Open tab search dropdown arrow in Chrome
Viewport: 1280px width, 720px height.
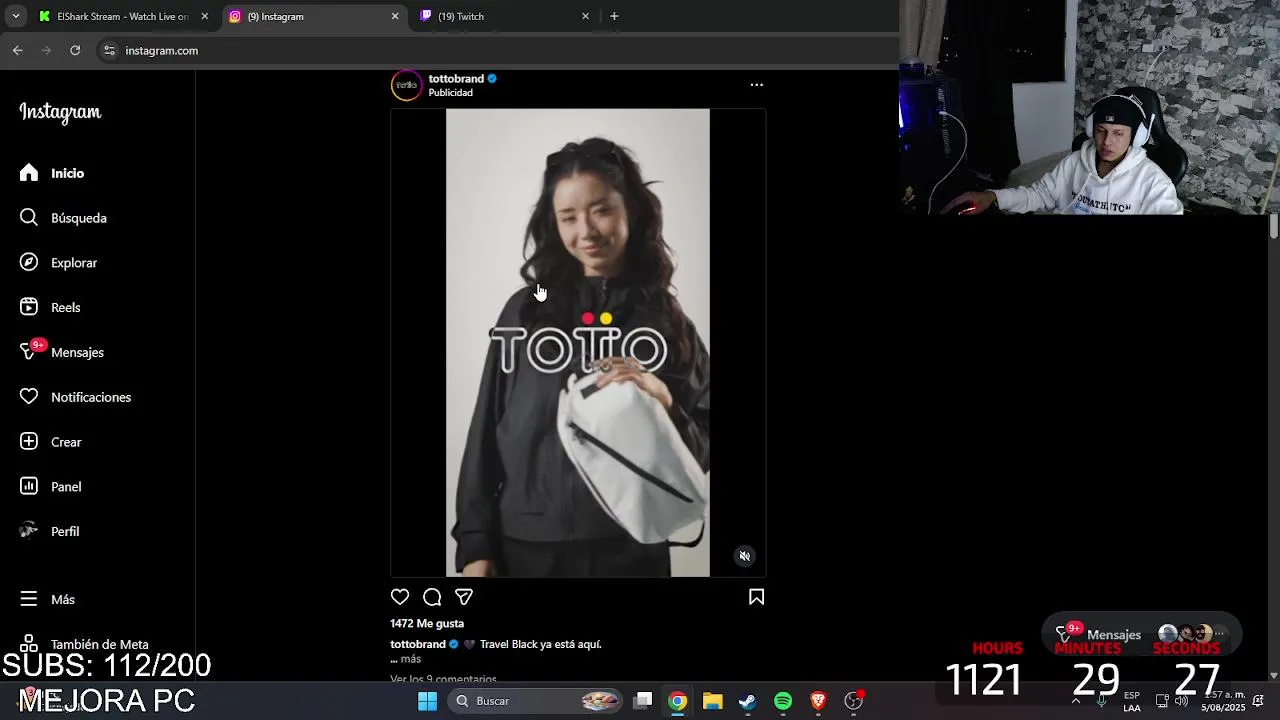15,16
